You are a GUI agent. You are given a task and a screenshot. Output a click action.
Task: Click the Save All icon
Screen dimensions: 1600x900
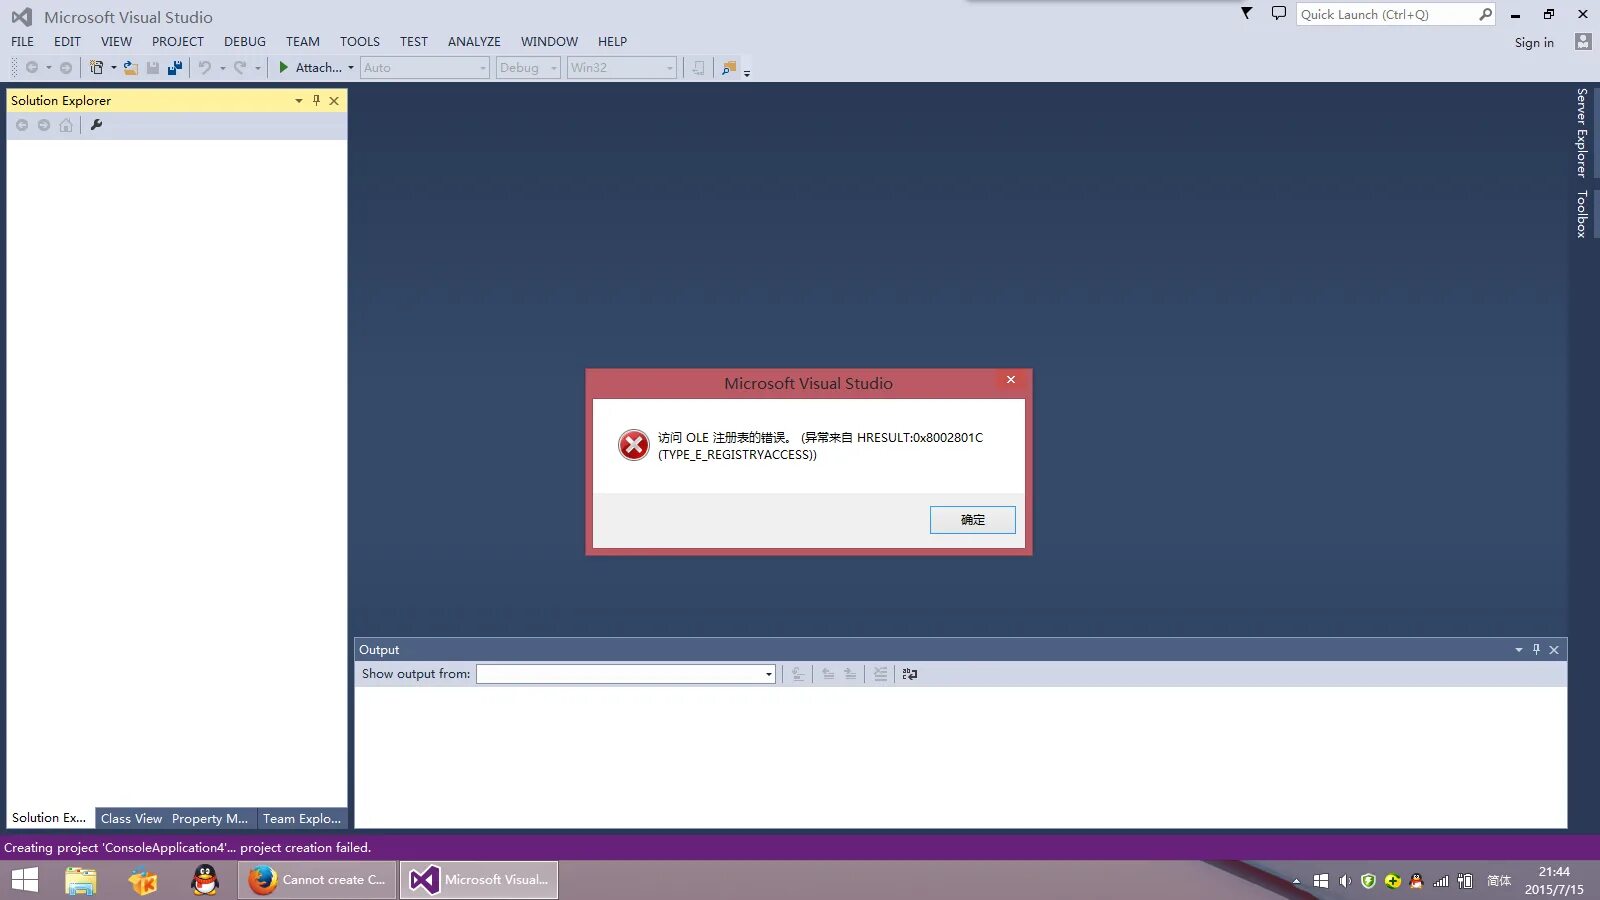[175, 68]
